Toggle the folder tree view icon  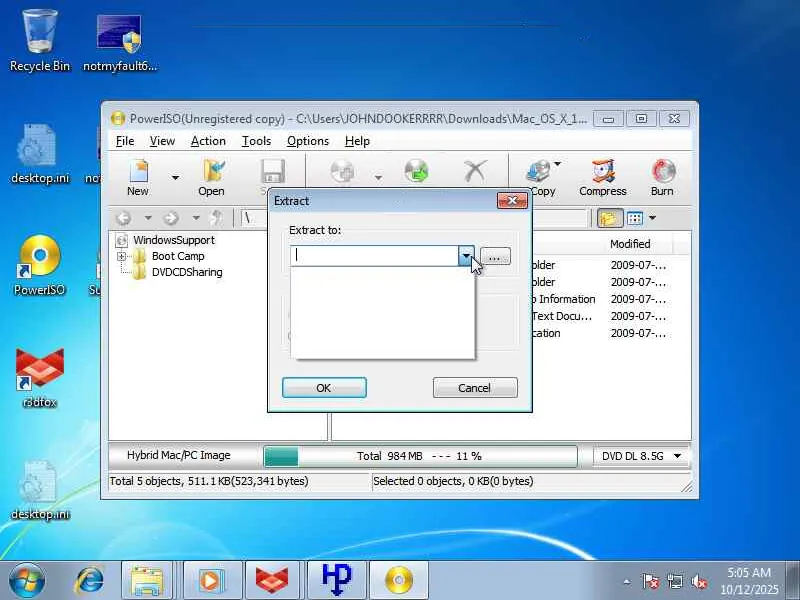click(610, 218)
